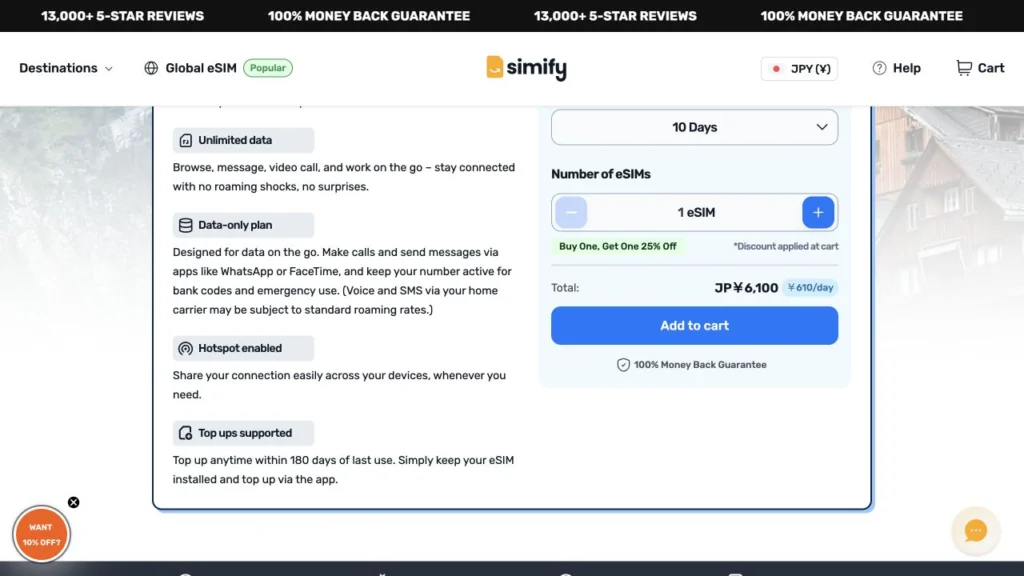Open the Help link text
The width and height of the screenshot is (1024, 576).
click(906, 68)
